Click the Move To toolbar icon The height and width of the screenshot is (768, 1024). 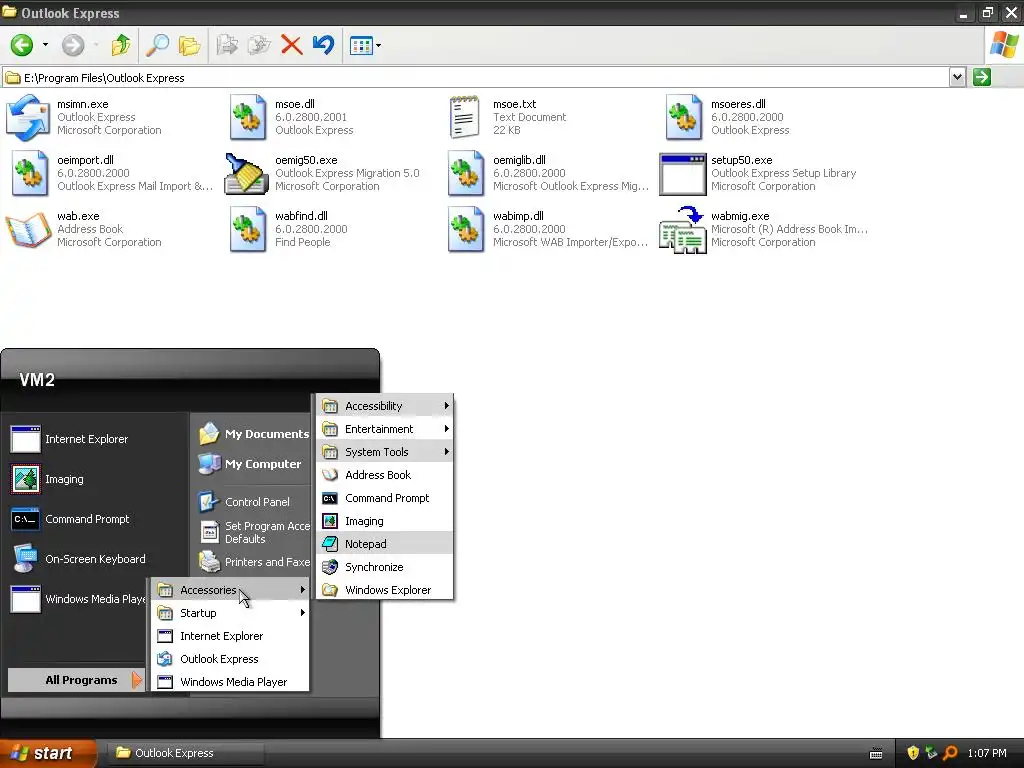pyautogui.click(x=227, y=45)
